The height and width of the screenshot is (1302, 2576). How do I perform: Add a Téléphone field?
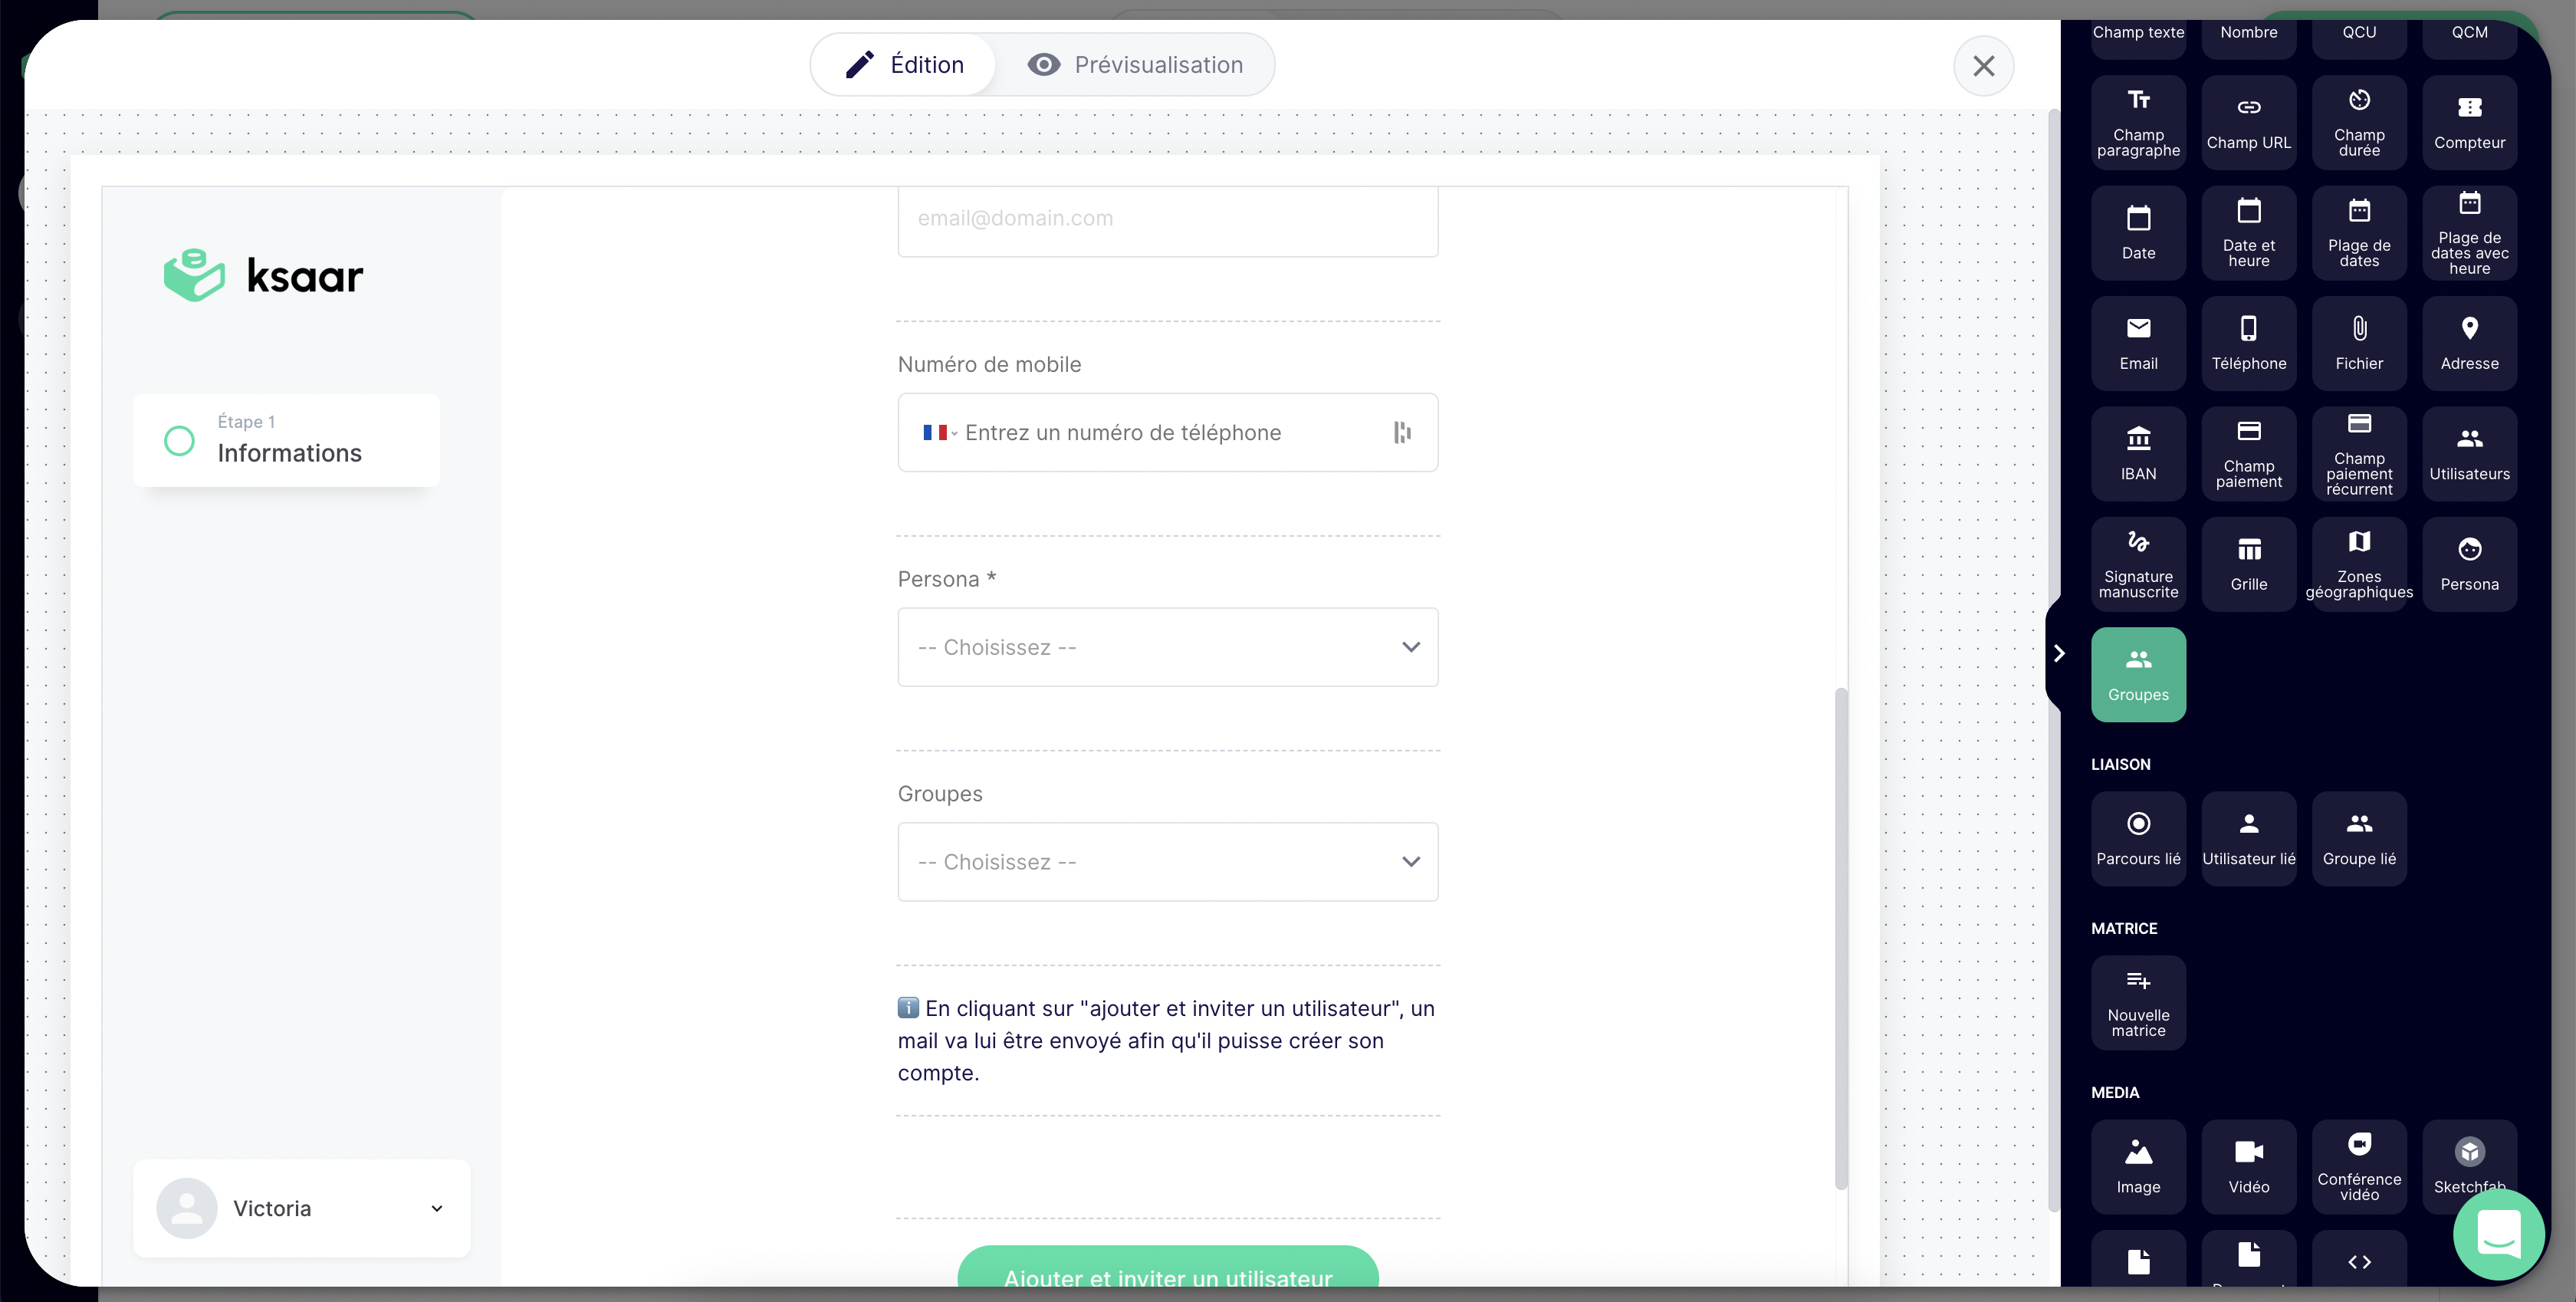pos(2248,343)
